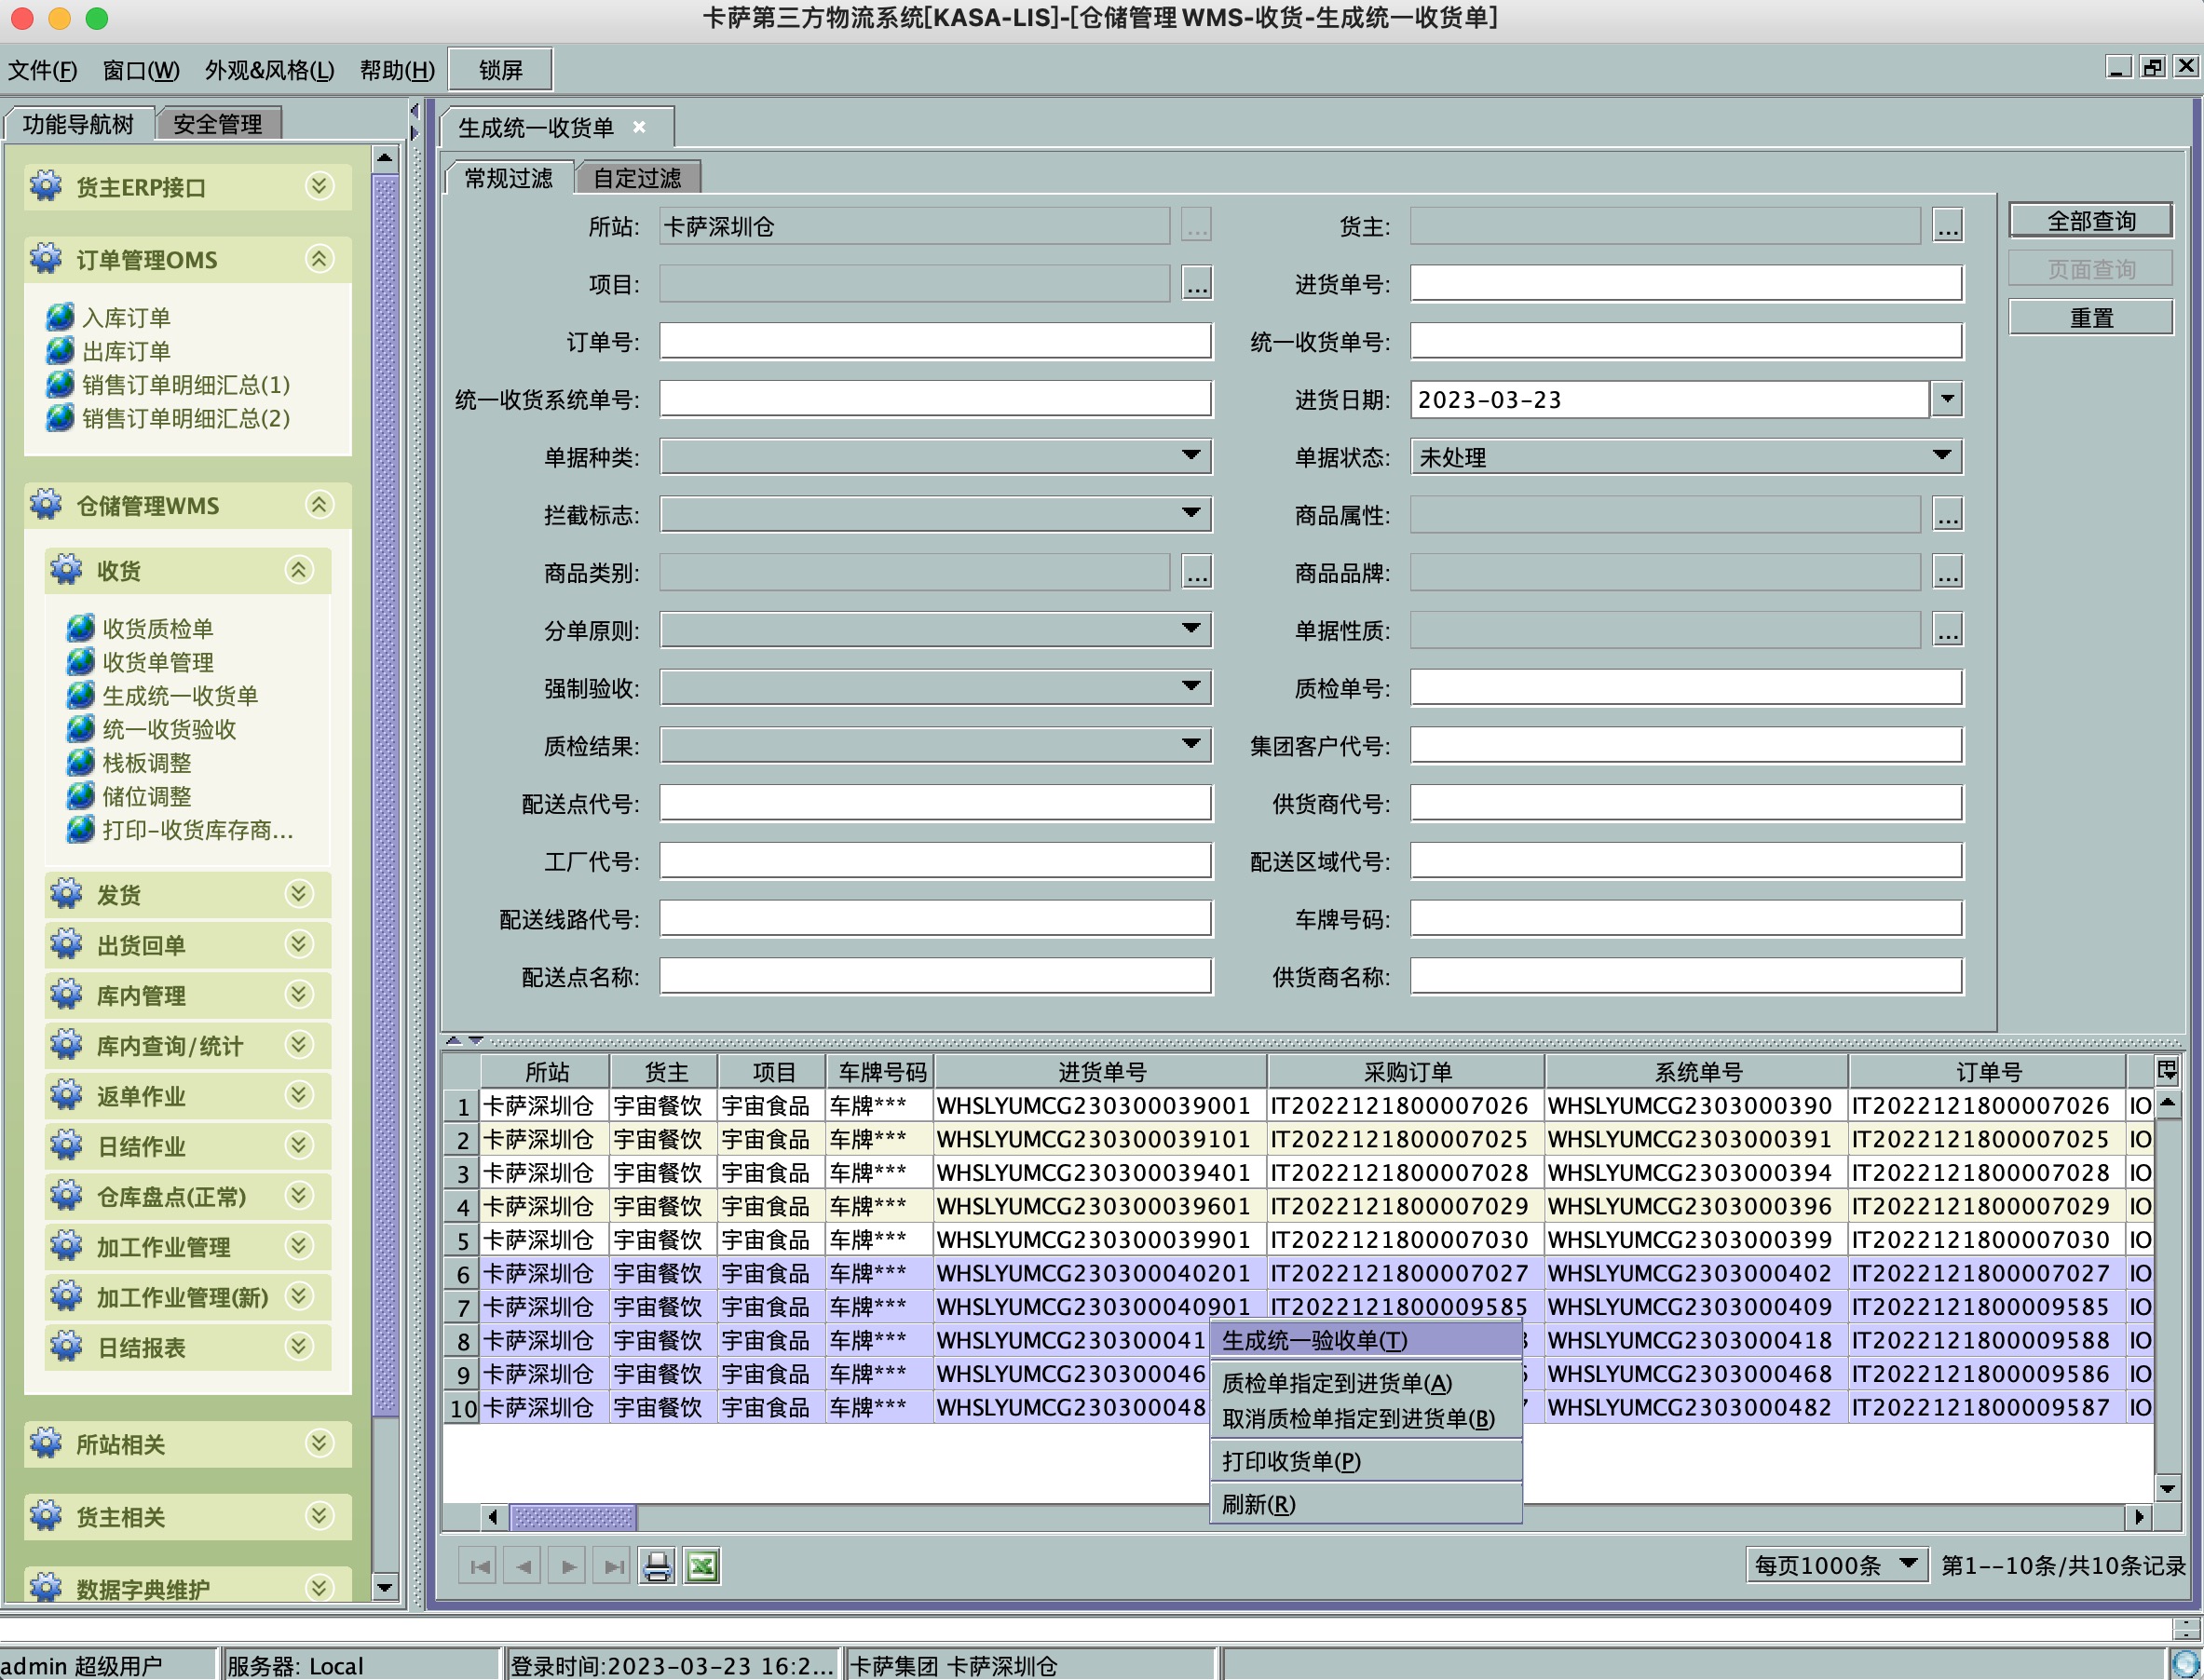Open the 单据状态 dropdown
Image resolution: width=2204 pixels, height=1680 pixels.
click(1941, 457)
